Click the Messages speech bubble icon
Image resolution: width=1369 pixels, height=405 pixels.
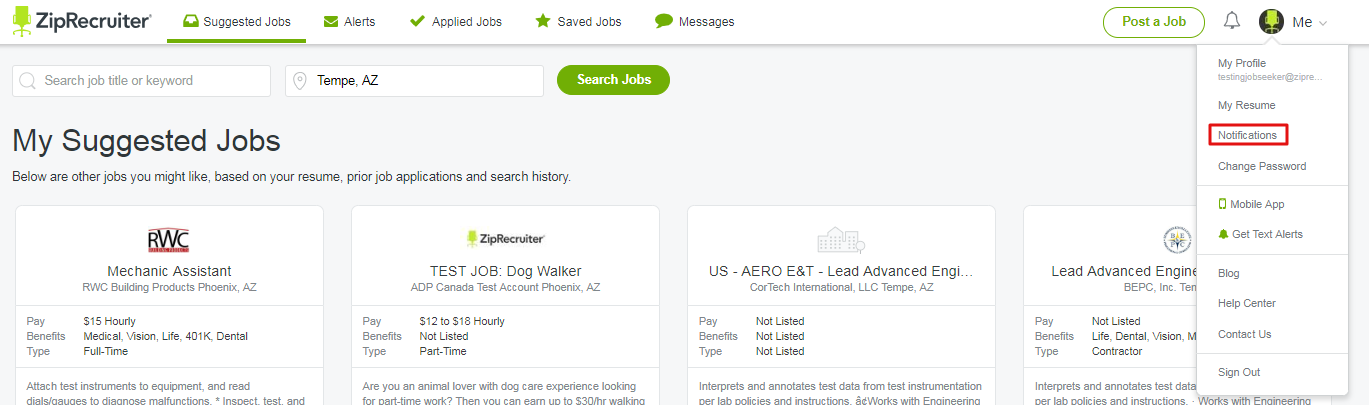[x=663, y=21]
